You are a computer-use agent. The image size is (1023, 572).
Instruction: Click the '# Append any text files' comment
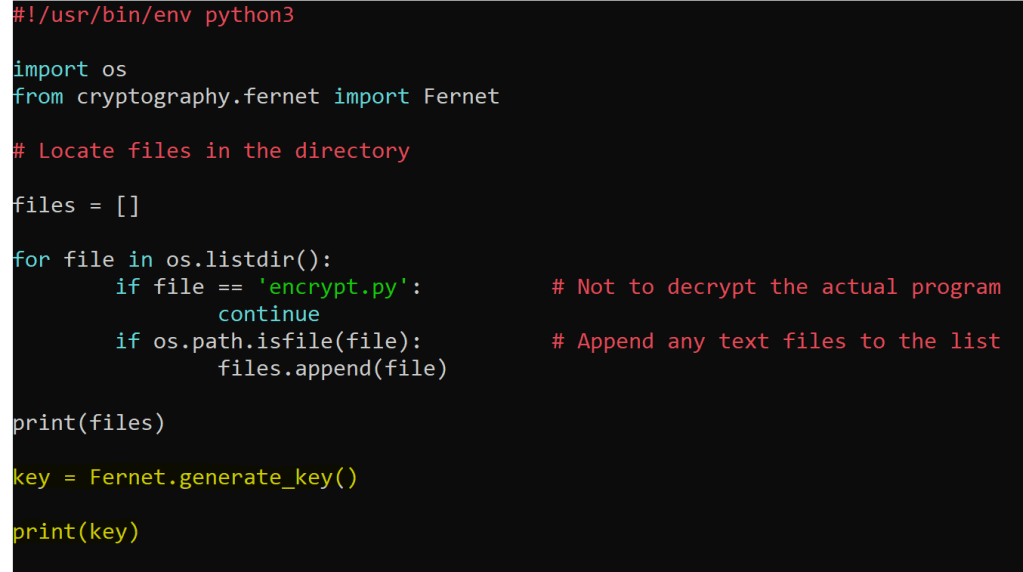776,341
